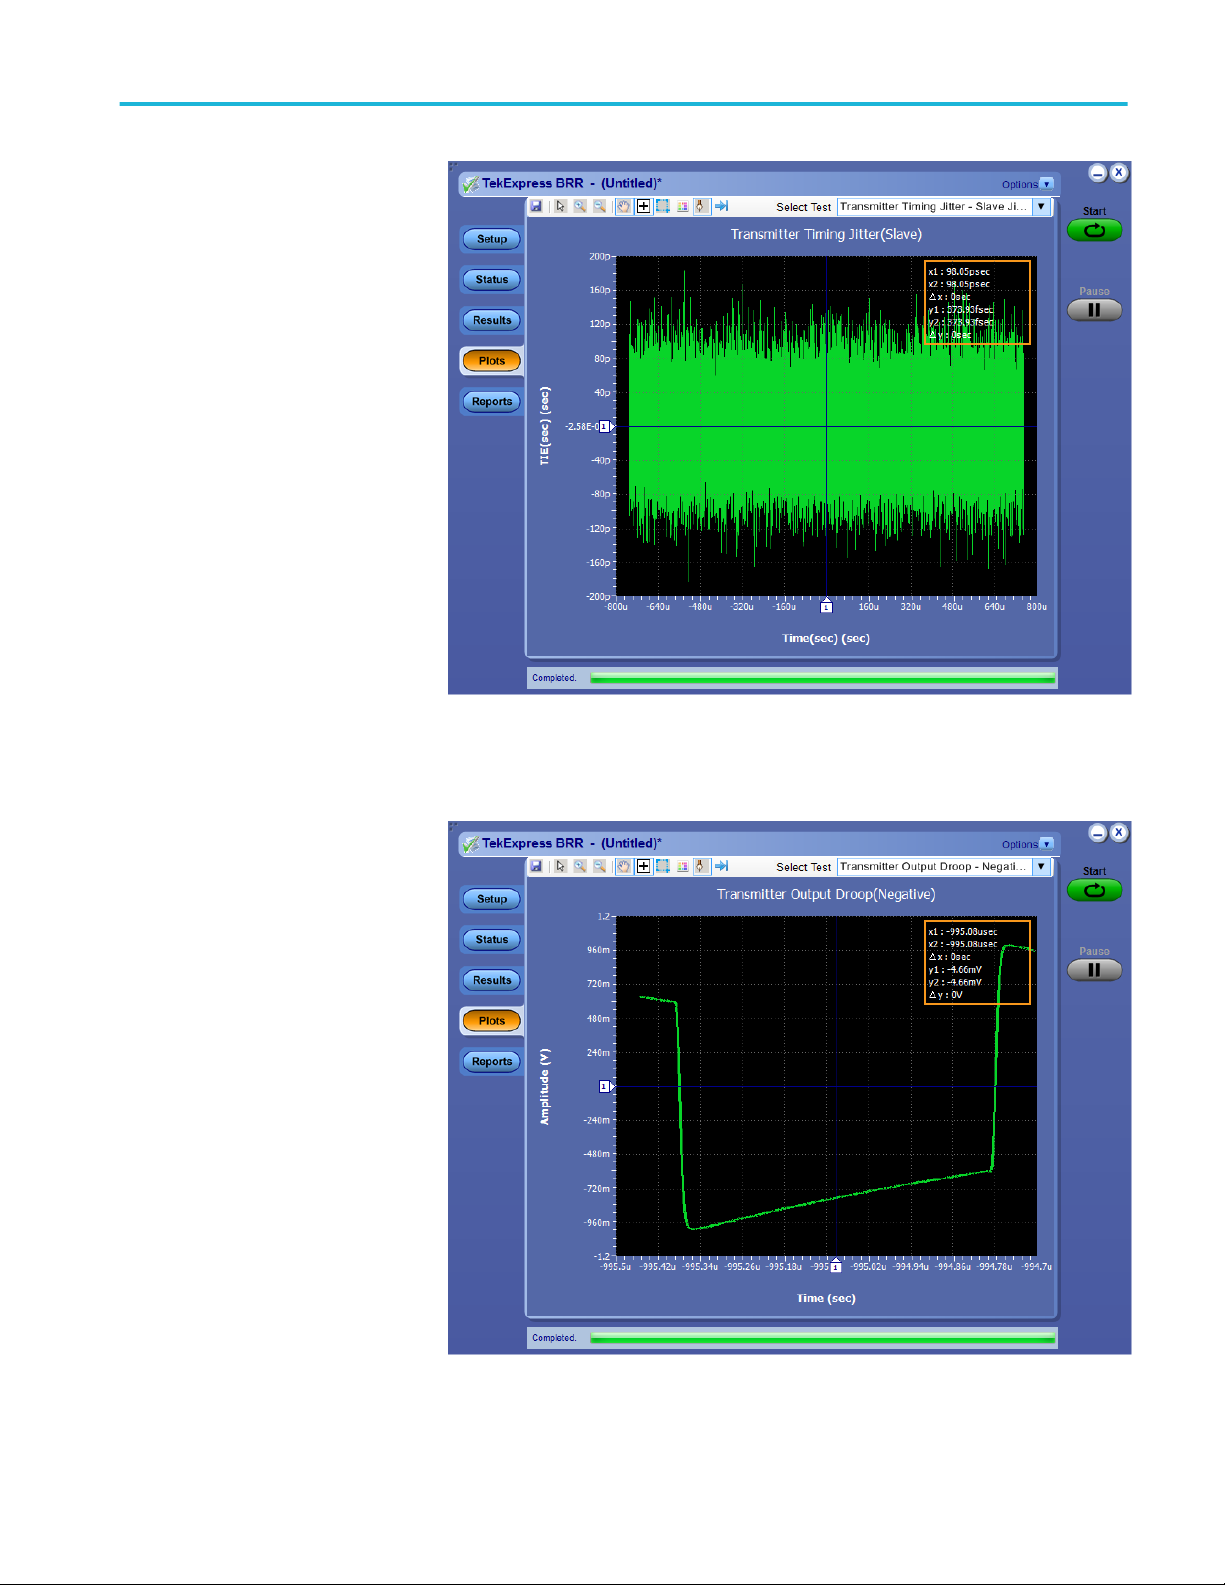Choose zoom in magnifier in the Timing Jitter window
Viewport: 1225px width, 1585px height.
point(580,206)
